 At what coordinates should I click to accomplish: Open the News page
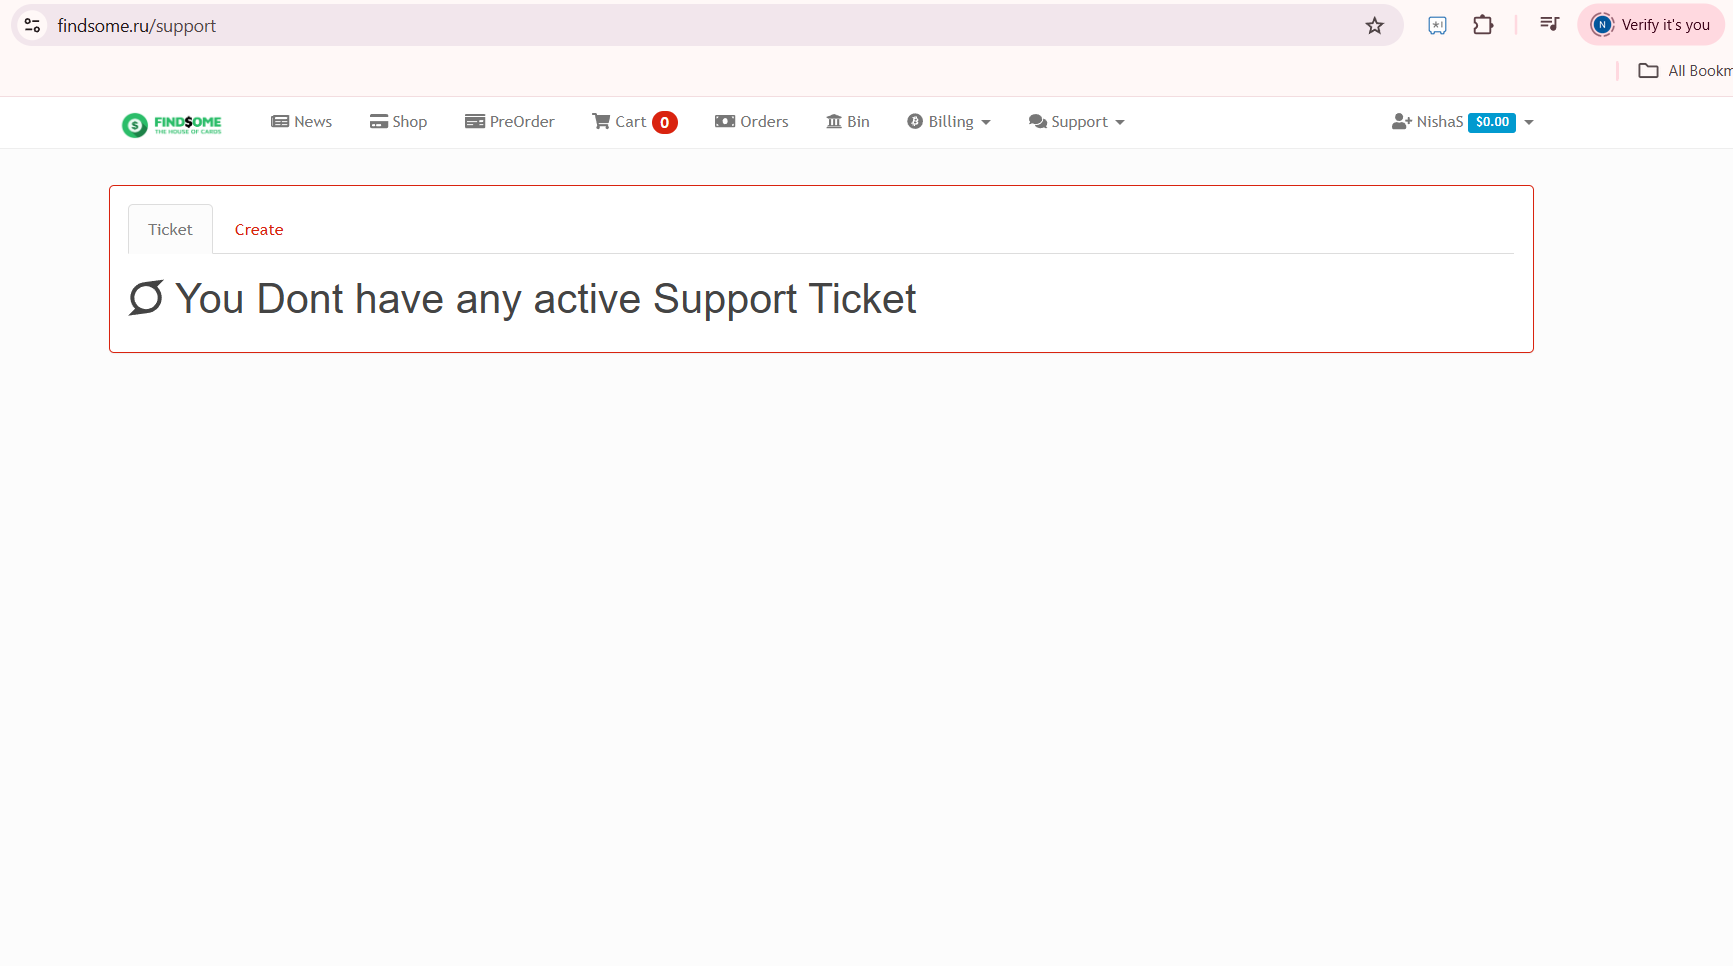301,122
